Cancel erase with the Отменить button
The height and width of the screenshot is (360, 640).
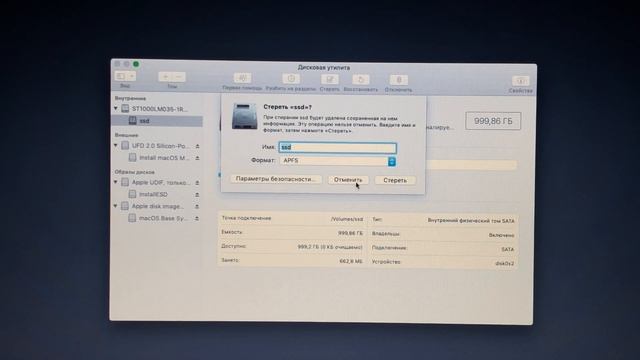(x=348, y=180)
